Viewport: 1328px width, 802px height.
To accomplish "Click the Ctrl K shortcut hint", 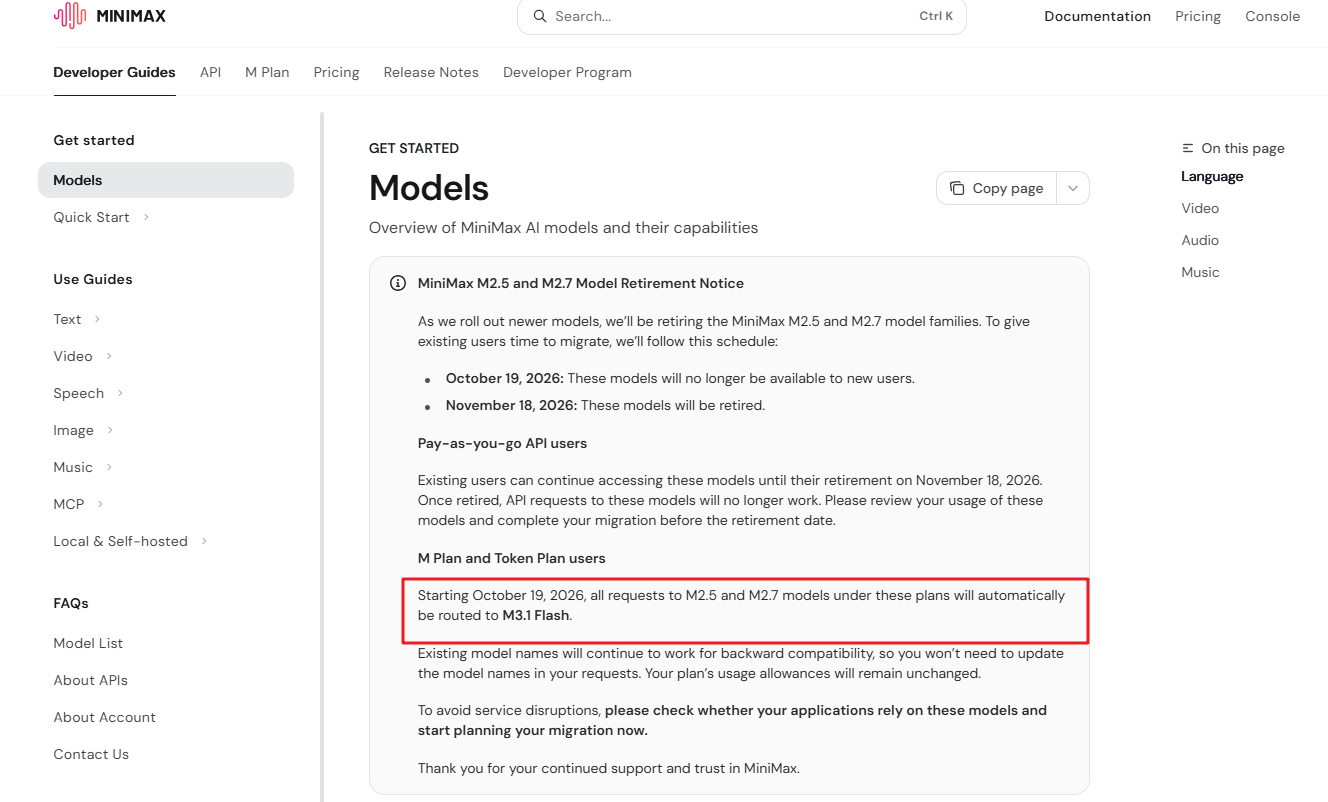I will pos(936,16).
